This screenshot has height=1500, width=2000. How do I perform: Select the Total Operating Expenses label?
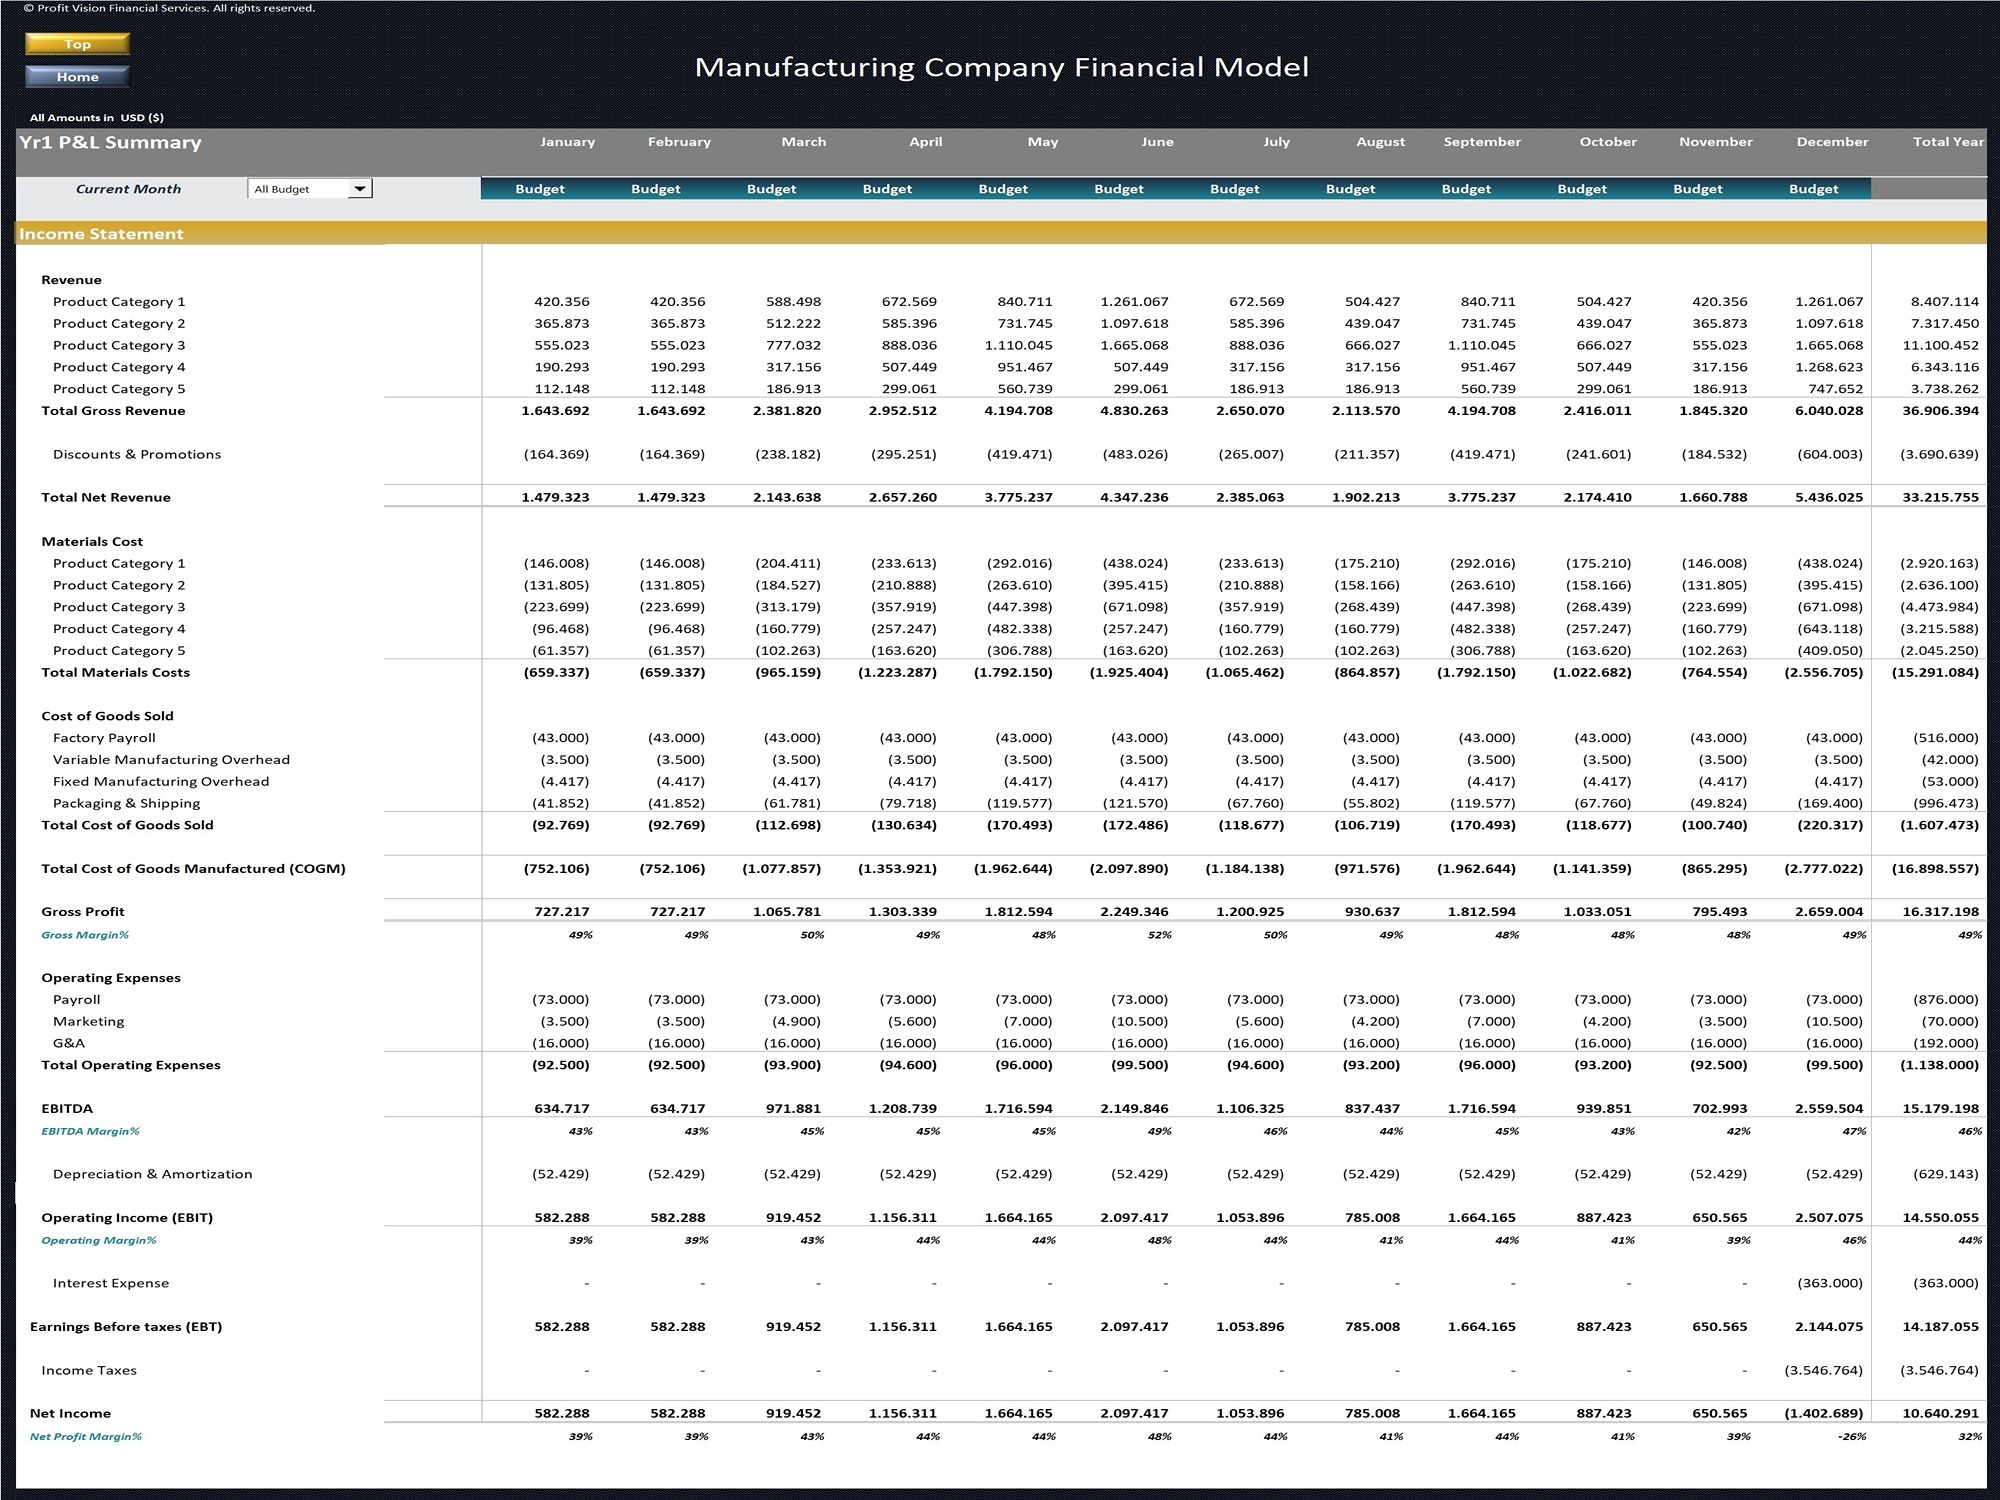[131, 1065]
